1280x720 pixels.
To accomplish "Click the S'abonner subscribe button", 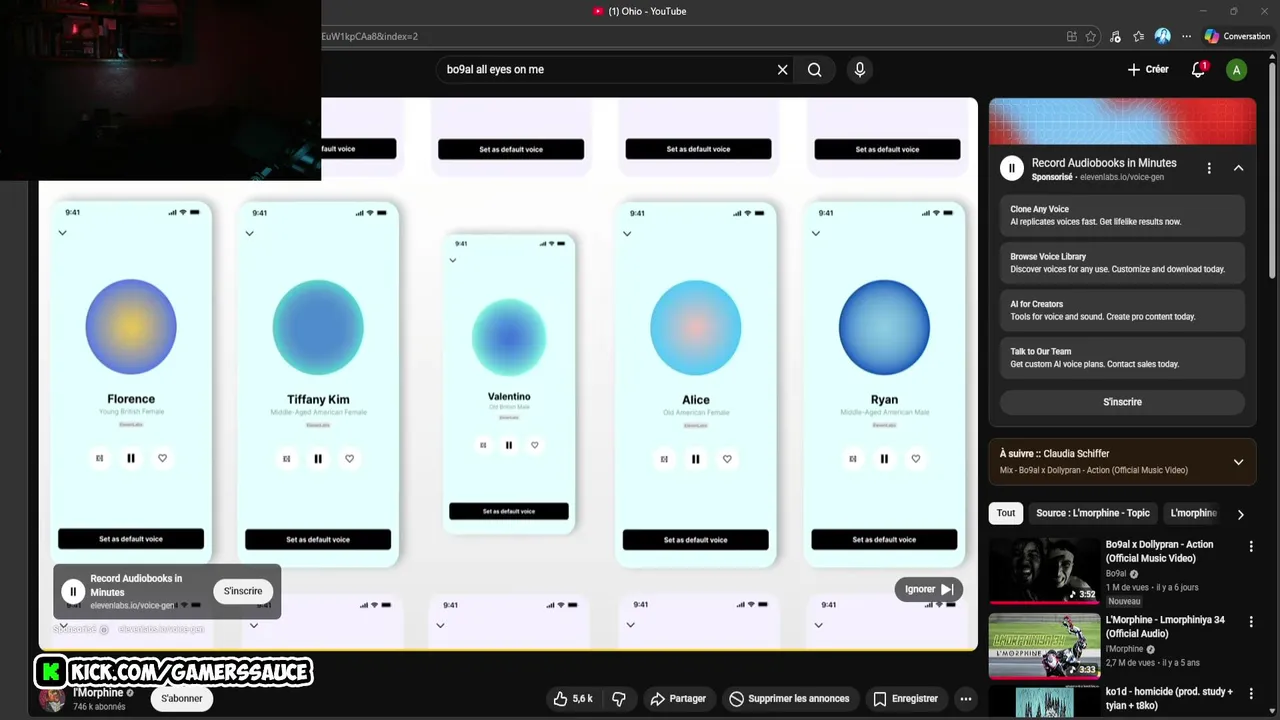I will (182, 699).
